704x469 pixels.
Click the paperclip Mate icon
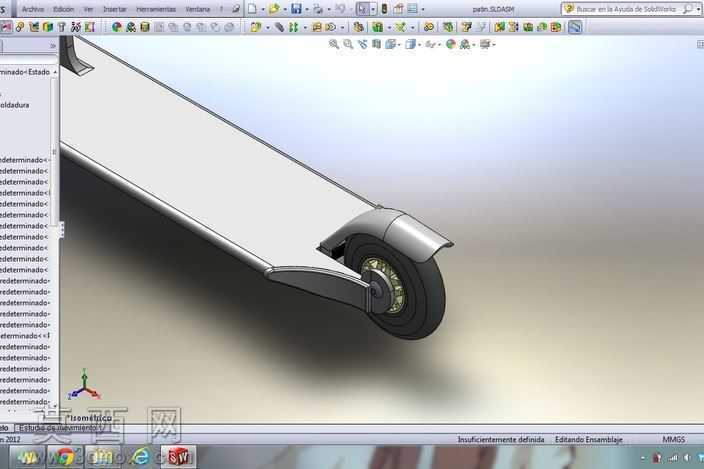tap(279, 27)
